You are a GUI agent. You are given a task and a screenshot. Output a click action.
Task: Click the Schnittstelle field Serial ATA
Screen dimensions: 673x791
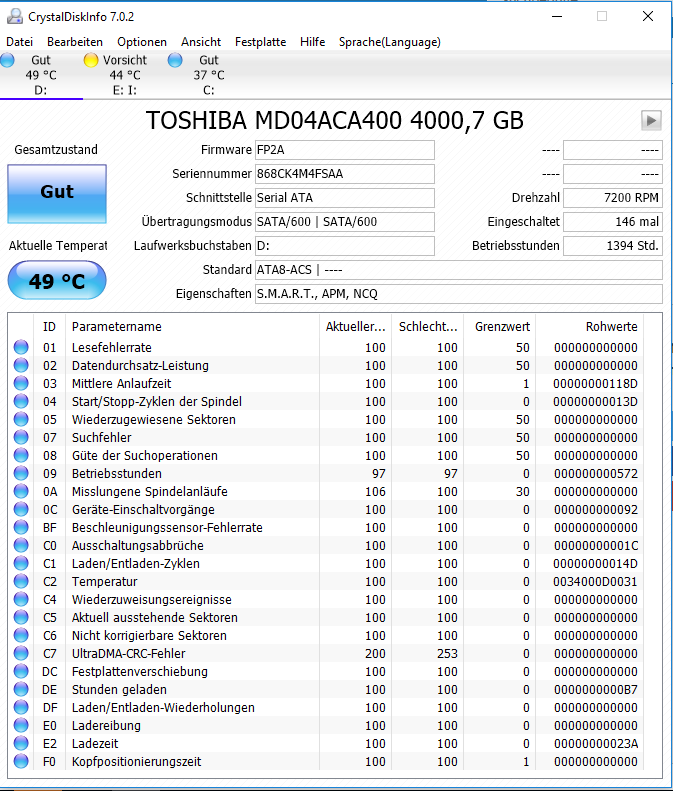[x=345, y=198]
